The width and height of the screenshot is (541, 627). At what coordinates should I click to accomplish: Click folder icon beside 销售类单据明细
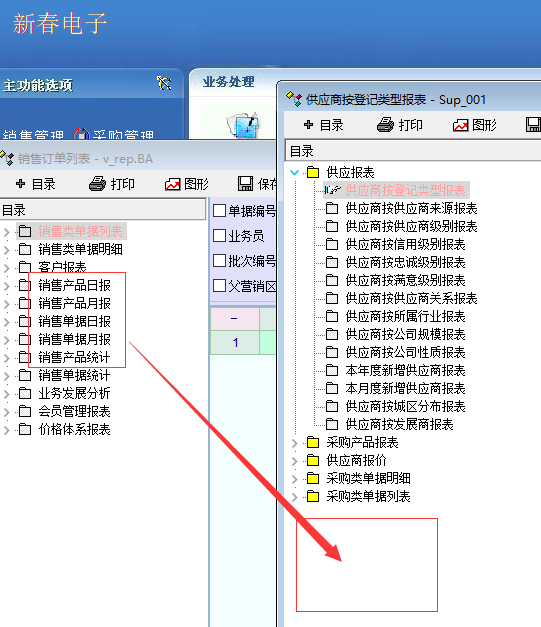[x=25, y=249]
